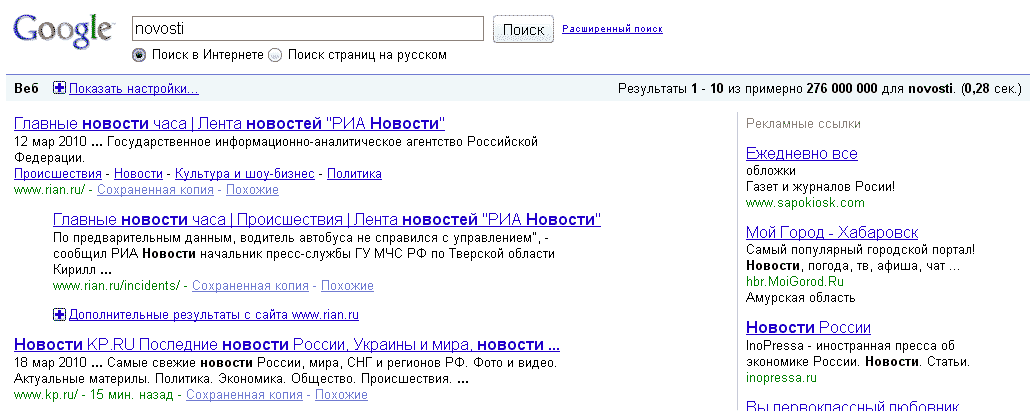The height and width of the screenshot is (411, 1036).
Task: Click the www.kp.ru/ - 15 мин. назад text
Action: [94, 394]
